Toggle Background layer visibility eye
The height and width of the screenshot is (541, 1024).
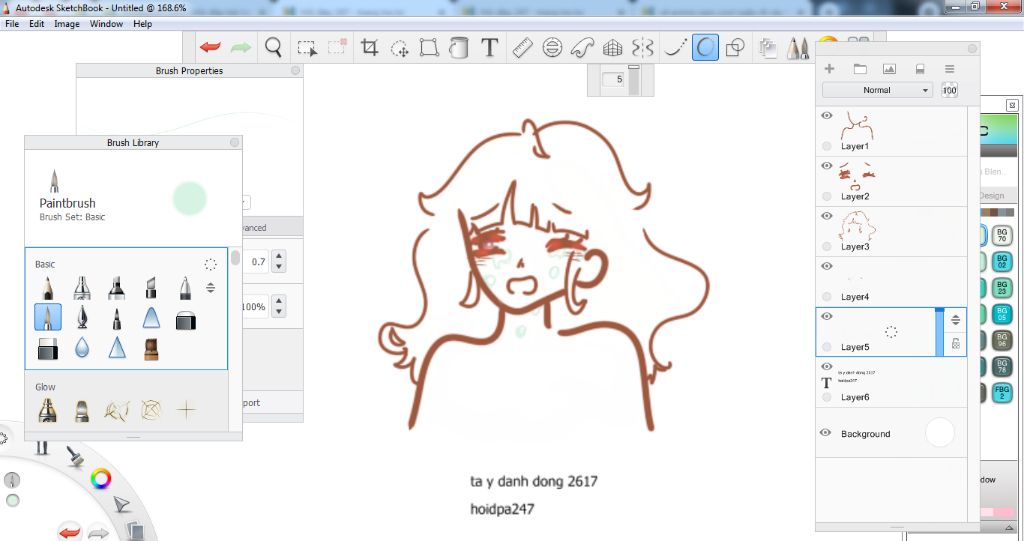pos(825,433)
